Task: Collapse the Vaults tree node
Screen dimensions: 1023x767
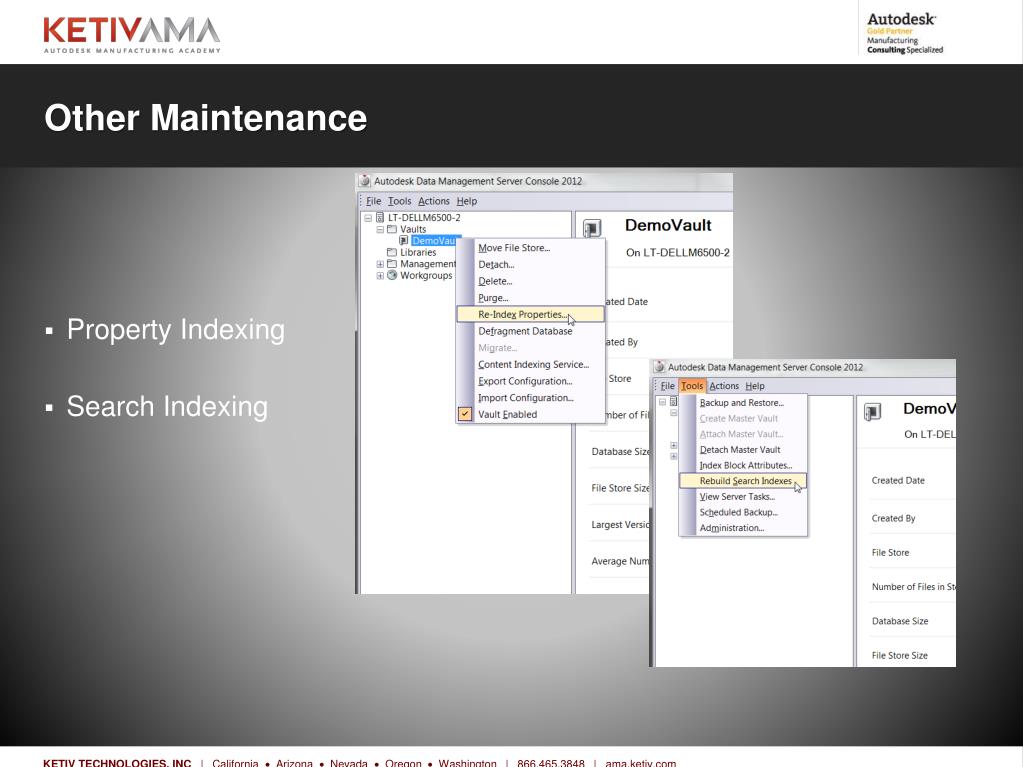Action: [380, 230]
